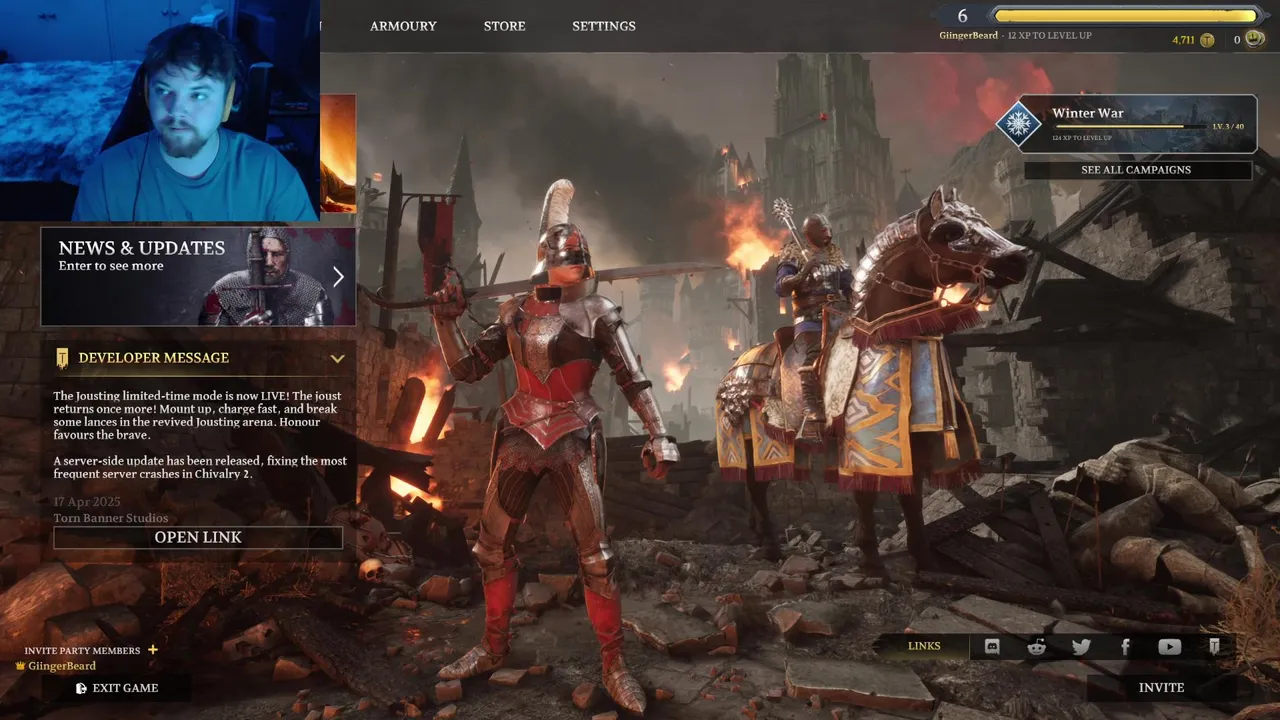Click the Open Link button
The height and width of the screenshot is (720, 1280).
coord(198,538)
